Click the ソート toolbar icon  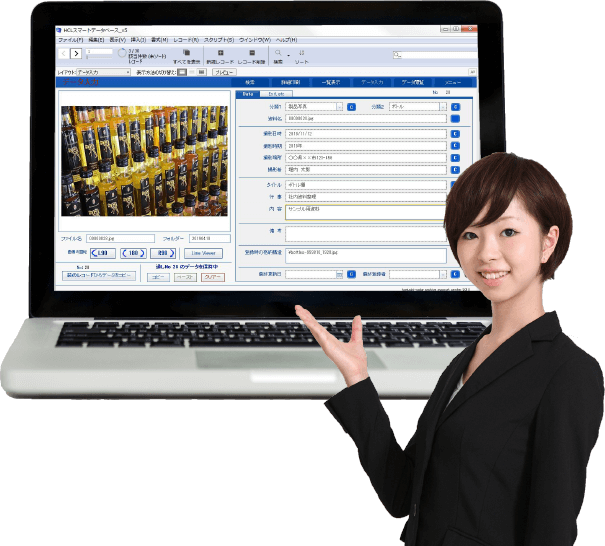302,53
